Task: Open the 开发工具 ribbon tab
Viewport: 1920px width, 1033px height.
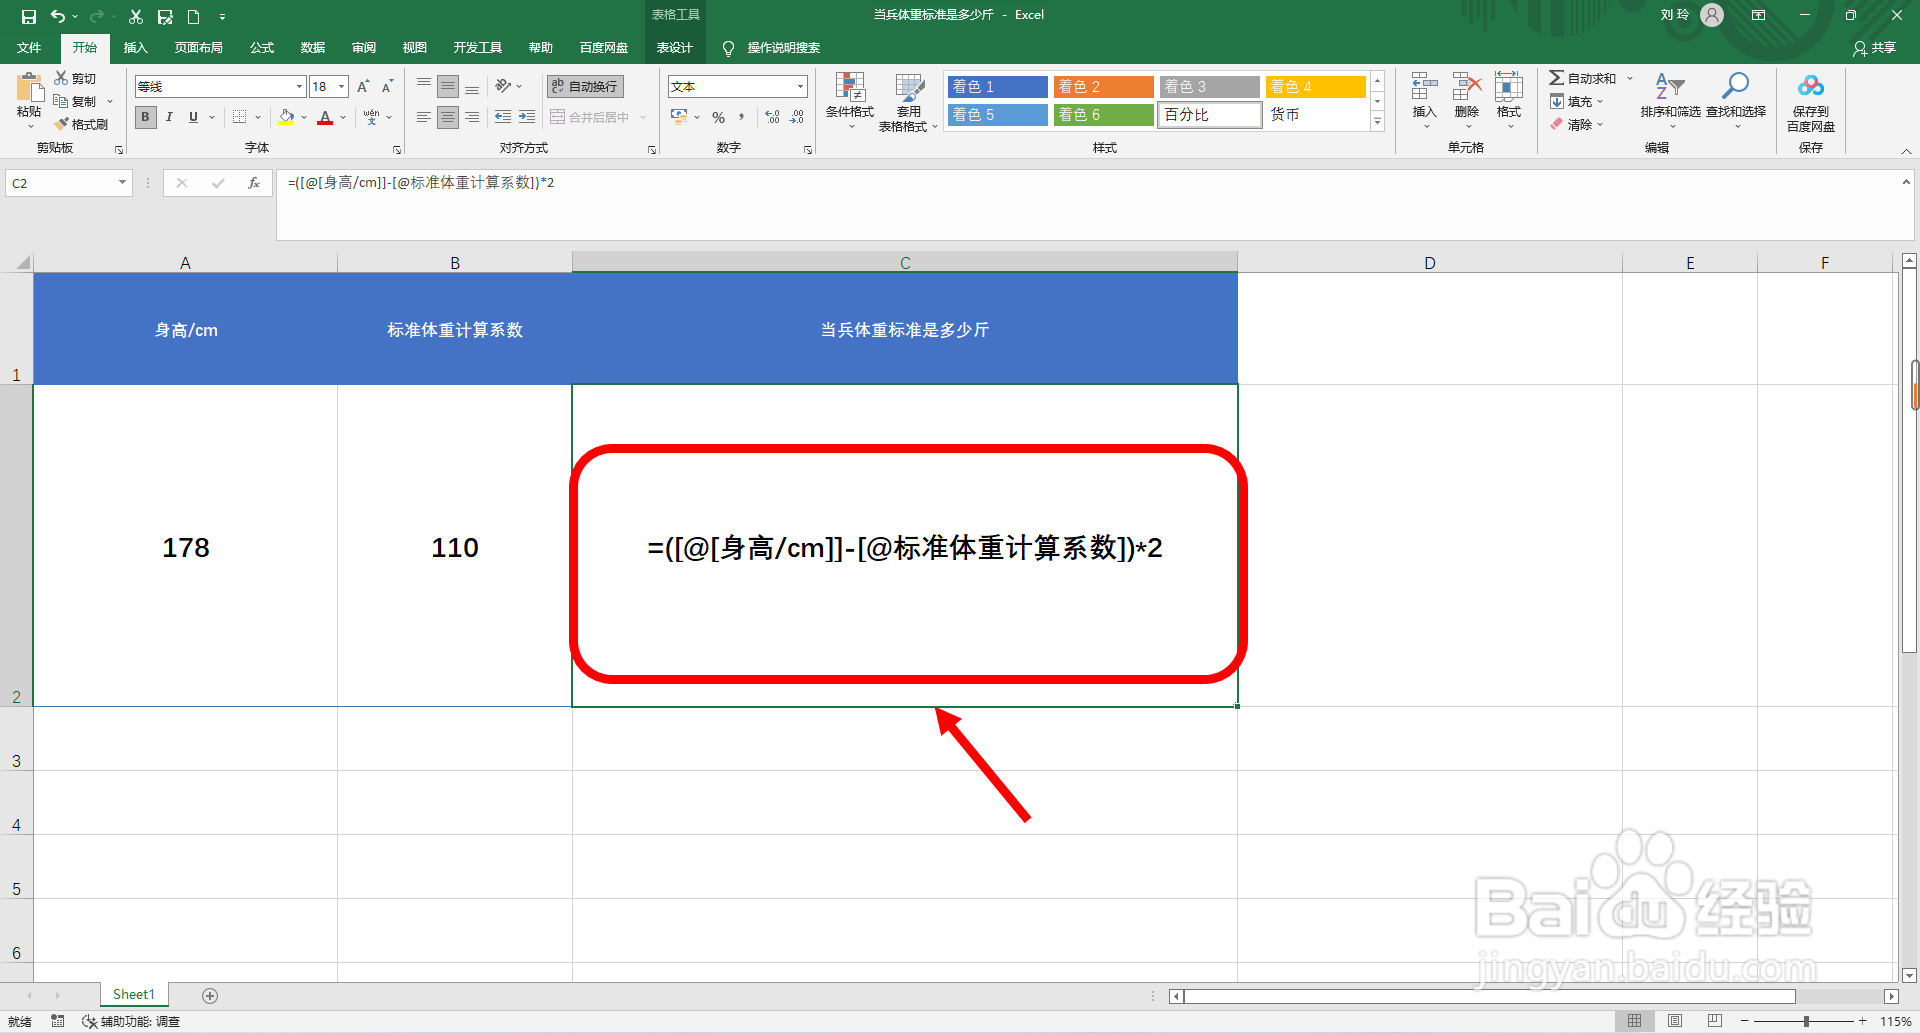Action: coord(477,47)
